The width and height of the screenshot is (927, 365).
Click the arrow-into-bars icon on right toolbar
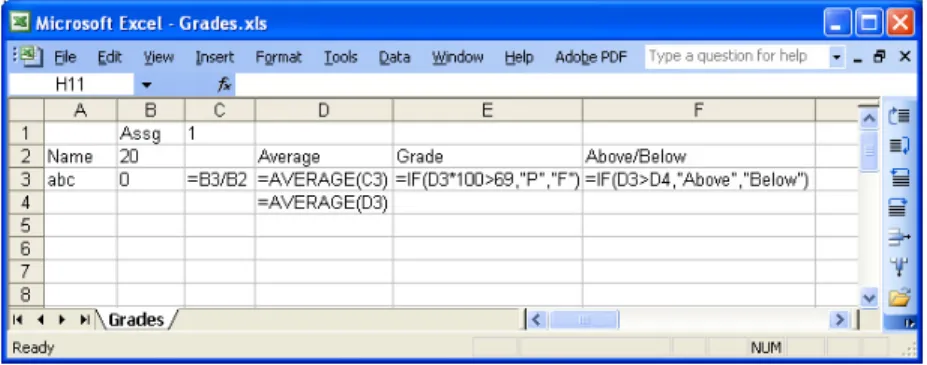click(899, 238)
